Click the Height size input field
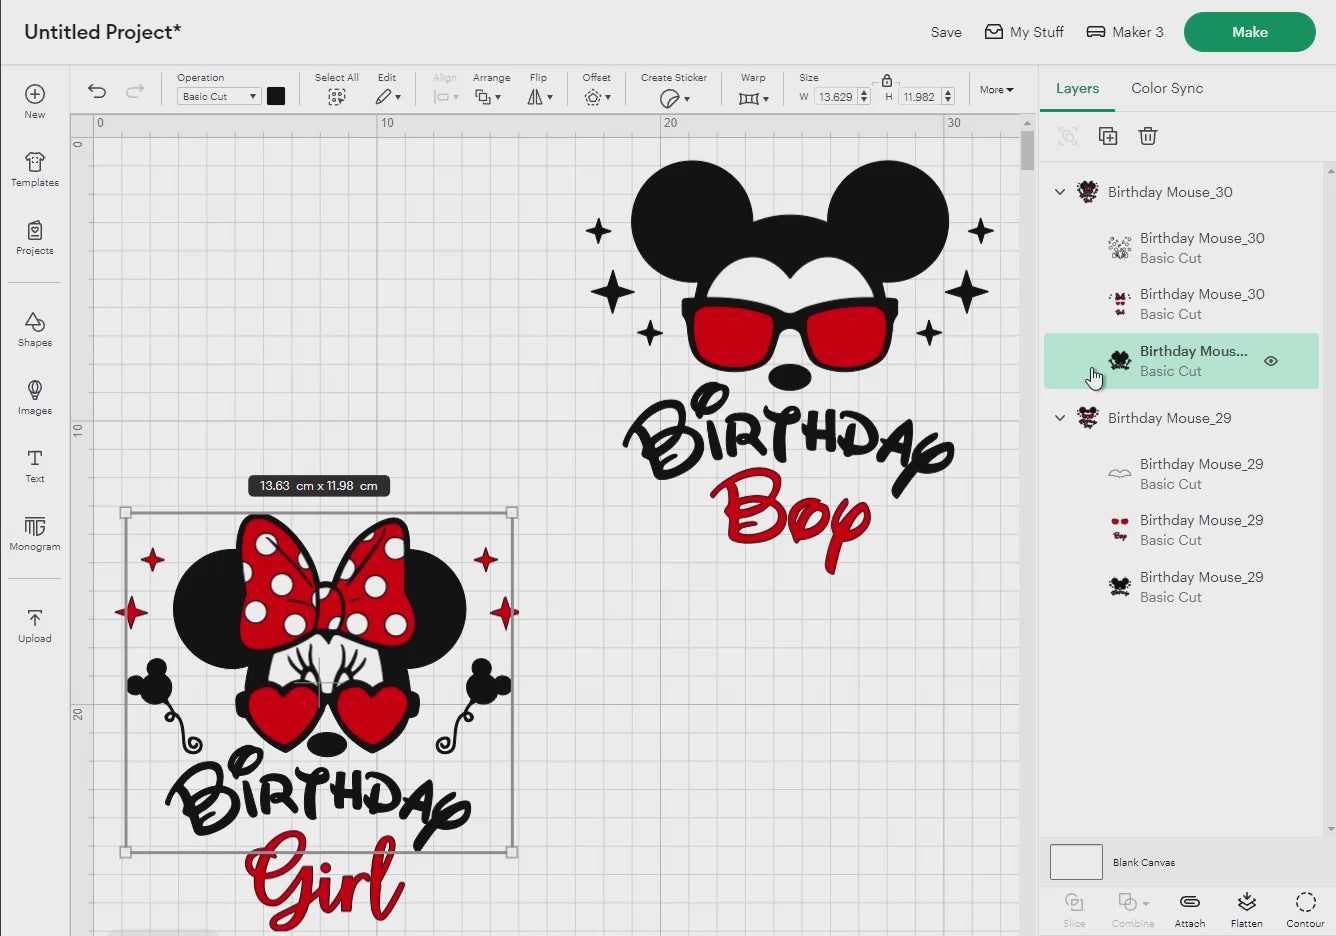Screen dimensions: 1336x936 click(x=919, y=97)
